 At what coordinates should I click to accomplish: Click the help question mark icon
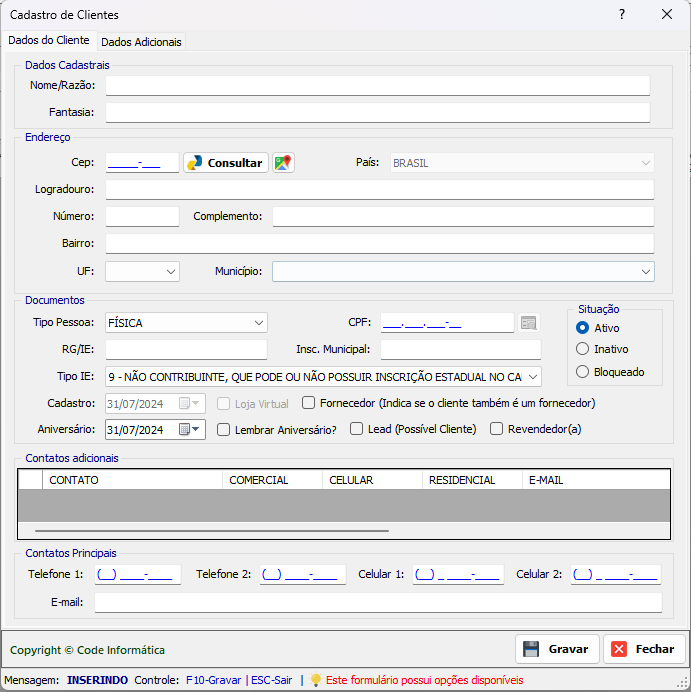(x=622, y=15)
